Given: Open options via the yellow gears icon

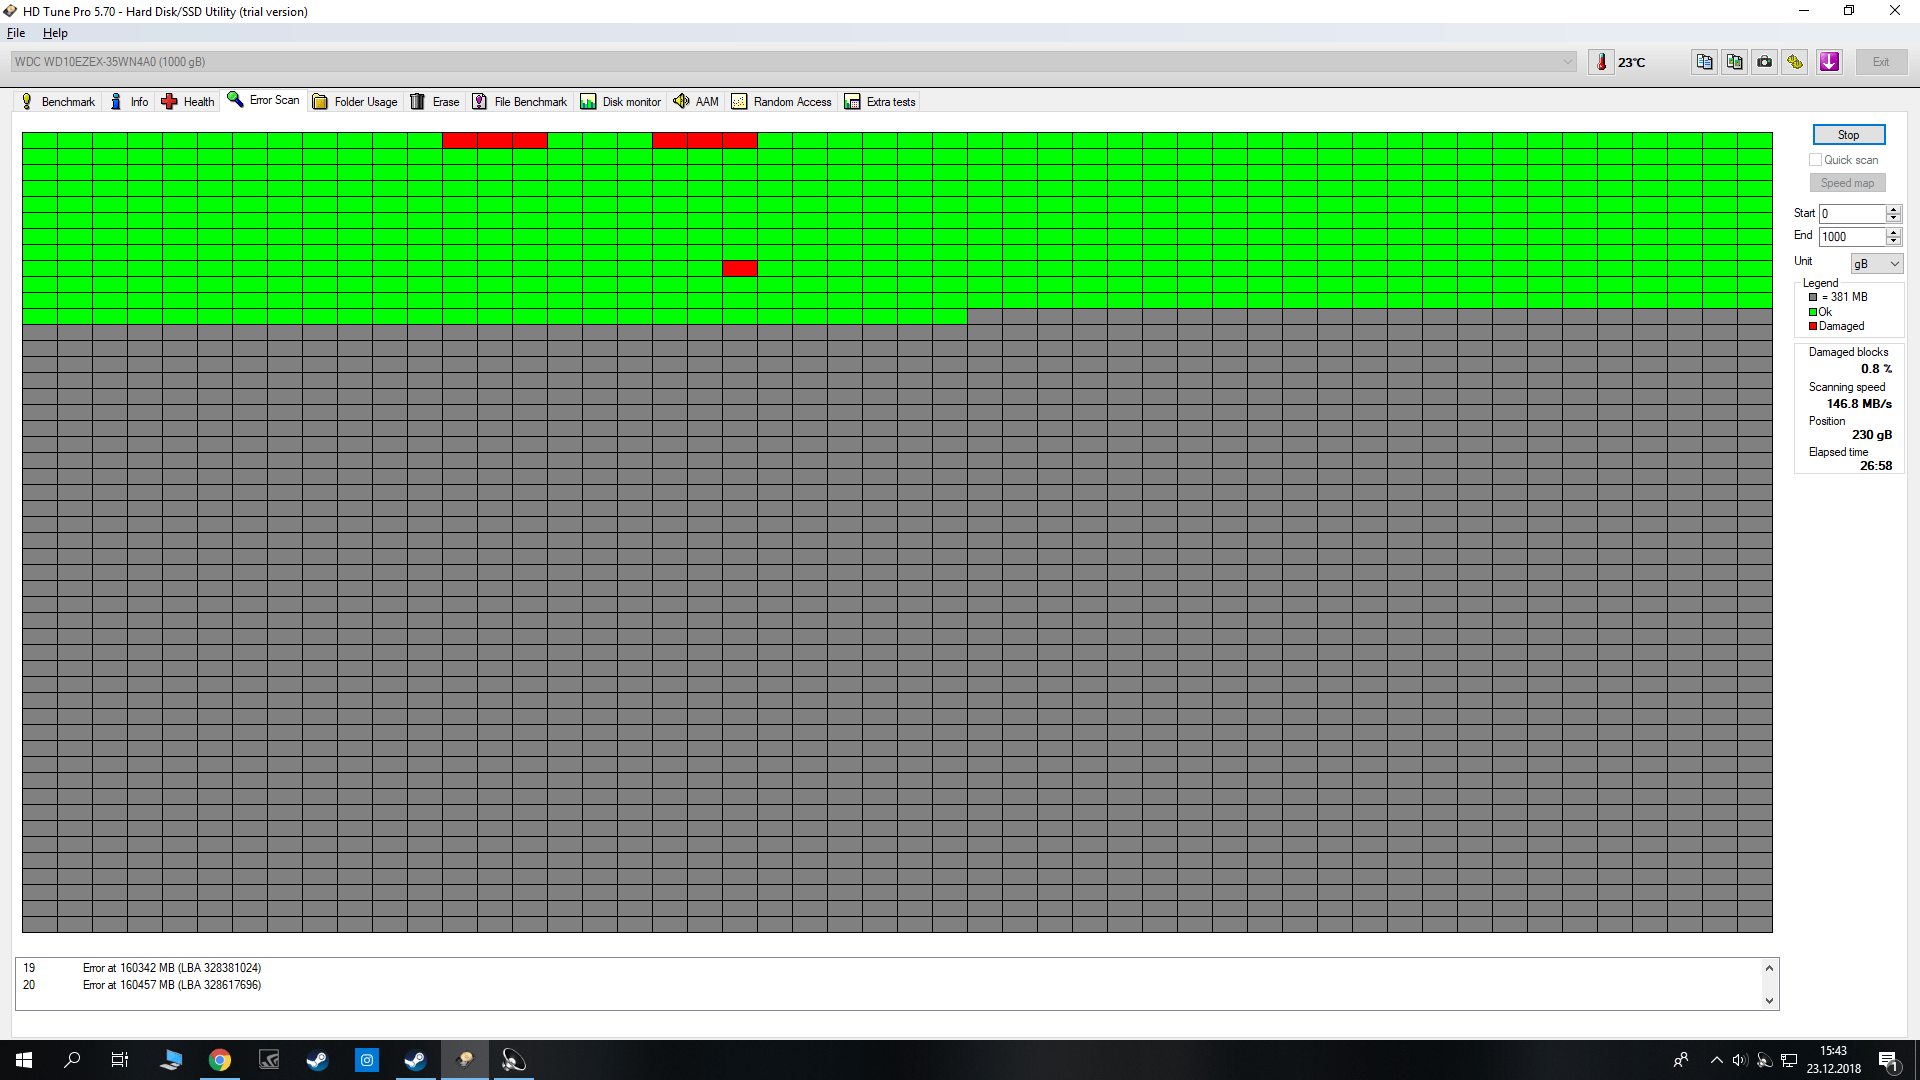Looking at the screenshot, I should click(1795, 62).
